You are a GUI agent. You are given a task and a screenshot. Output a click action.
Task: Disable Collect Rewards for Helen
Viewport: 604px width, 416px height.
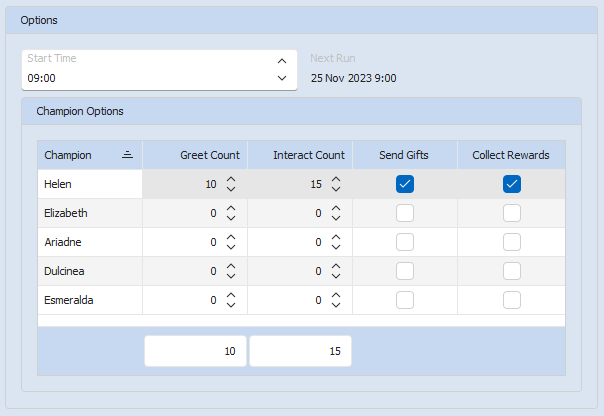pyautogui.click(x=511, y=184)
